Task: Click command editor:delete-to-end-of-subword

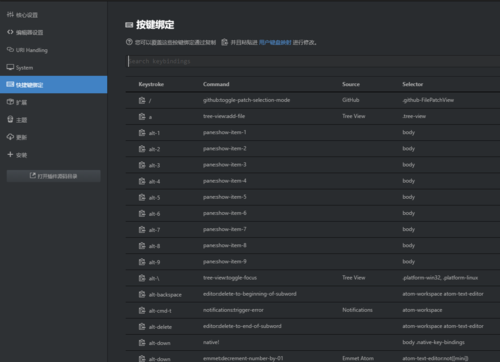Action: [x=242, y=326]
